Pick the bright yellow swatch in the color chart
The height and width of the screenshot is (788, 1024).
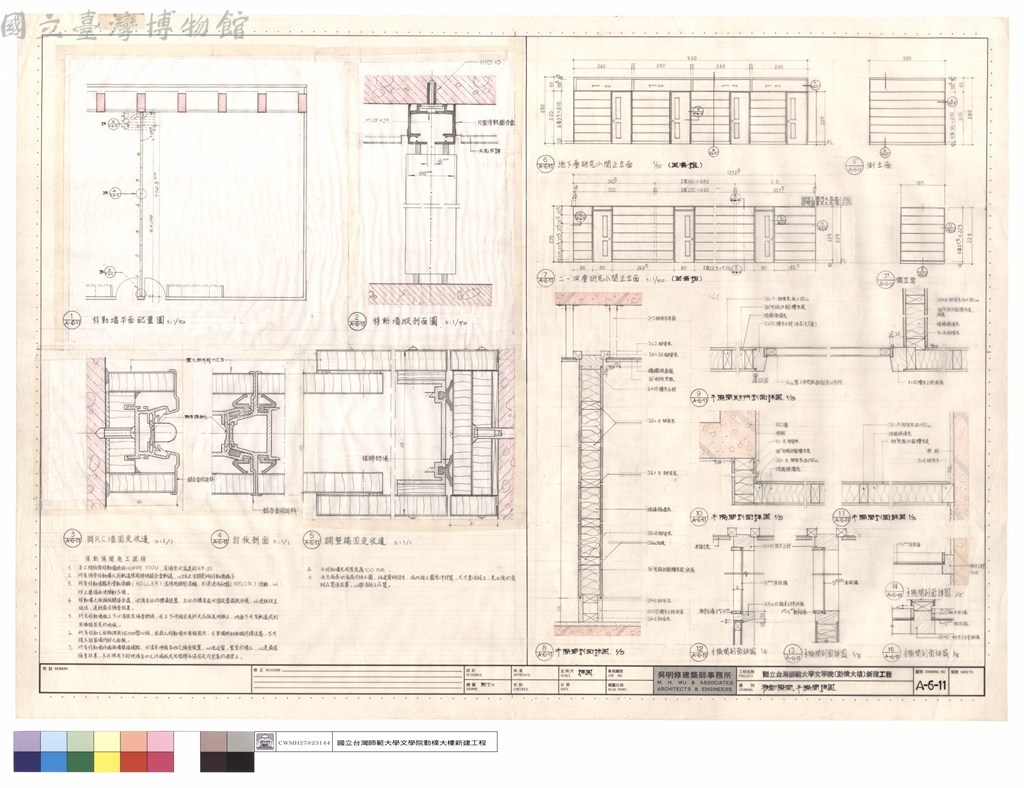107,762
